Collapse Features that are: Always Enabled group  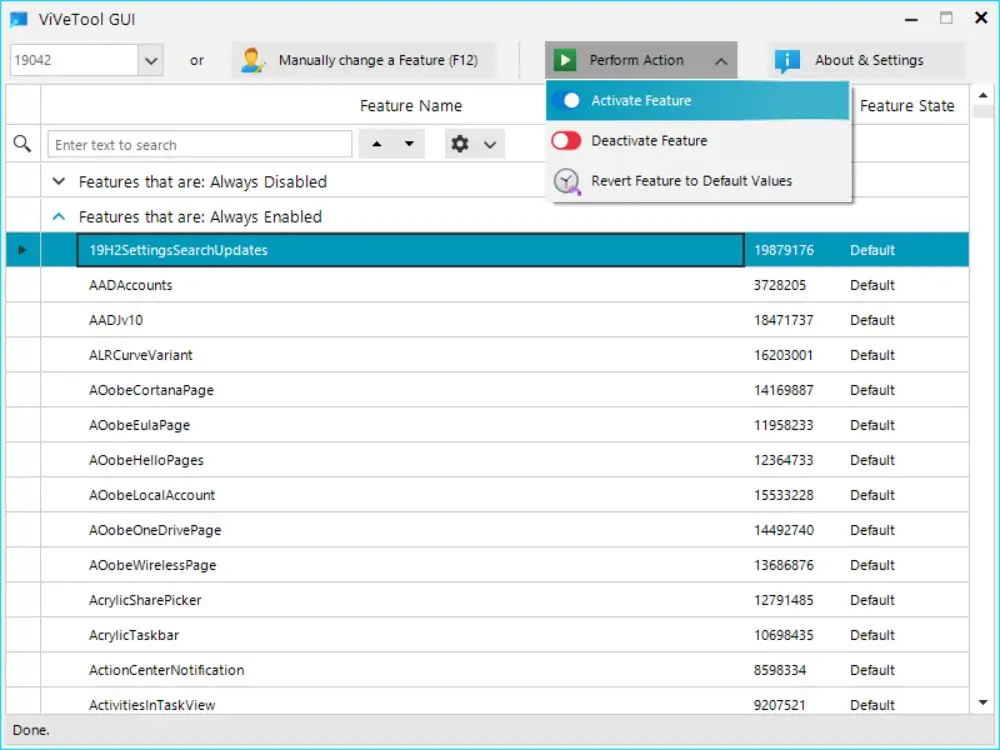[x=59, y=217]
